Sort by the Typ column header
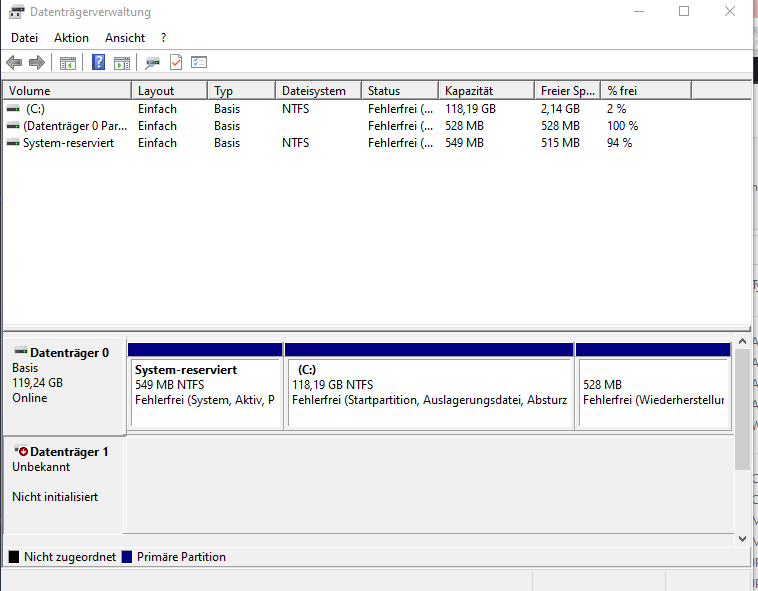The height and width of the screenshot is (591, 758). (242, 91)
